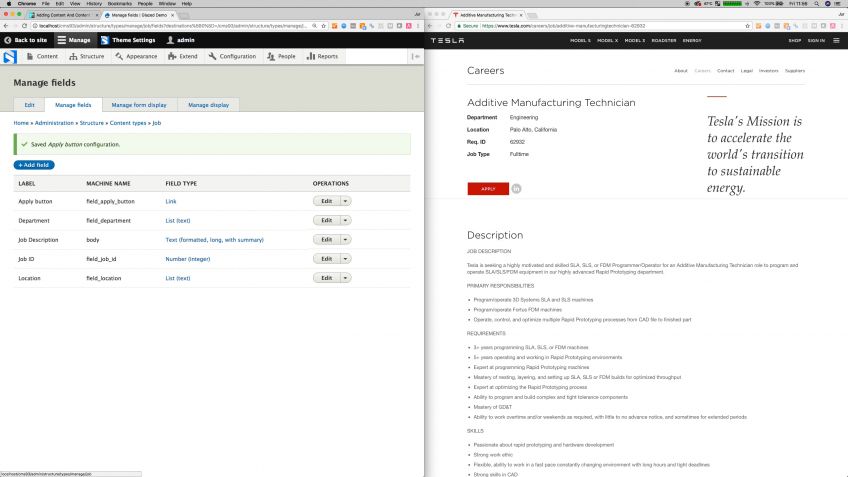Expand operations dropdown for Job ID

tap(345, 259)
